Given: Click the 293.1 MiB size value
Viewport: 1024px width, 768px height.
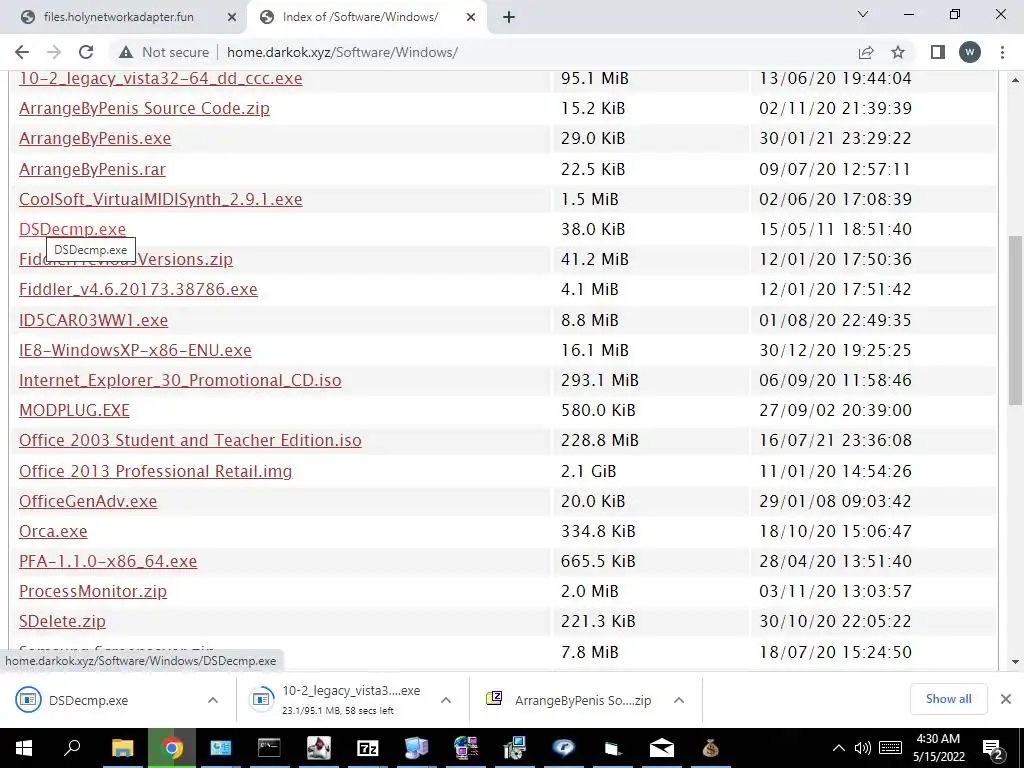Looking at the screenshot, I should click(600, 380).
